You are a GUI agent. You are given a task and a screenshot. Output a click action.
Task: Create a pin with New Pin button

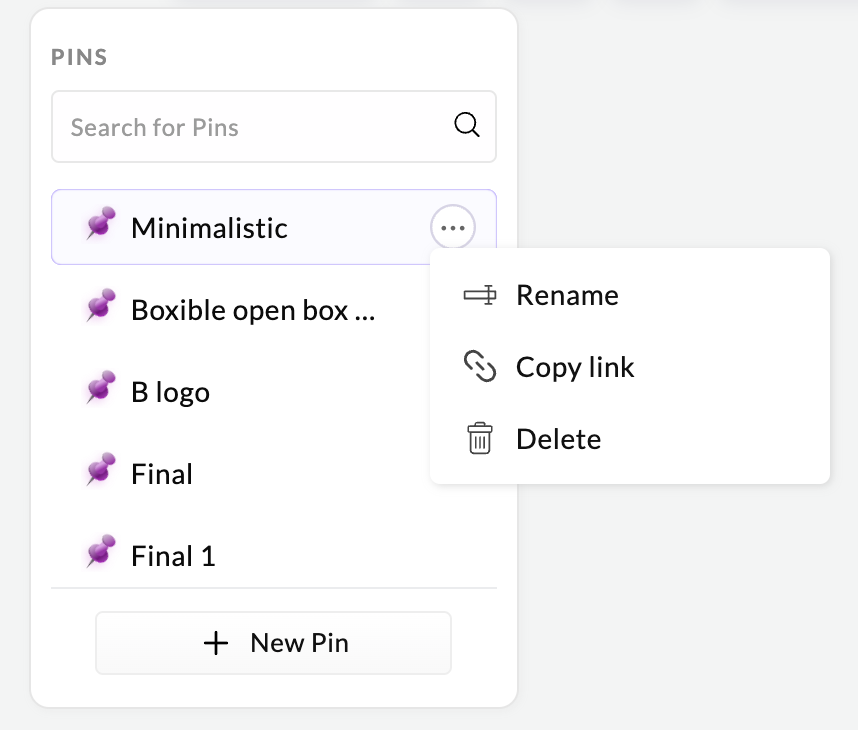point(274,643)
